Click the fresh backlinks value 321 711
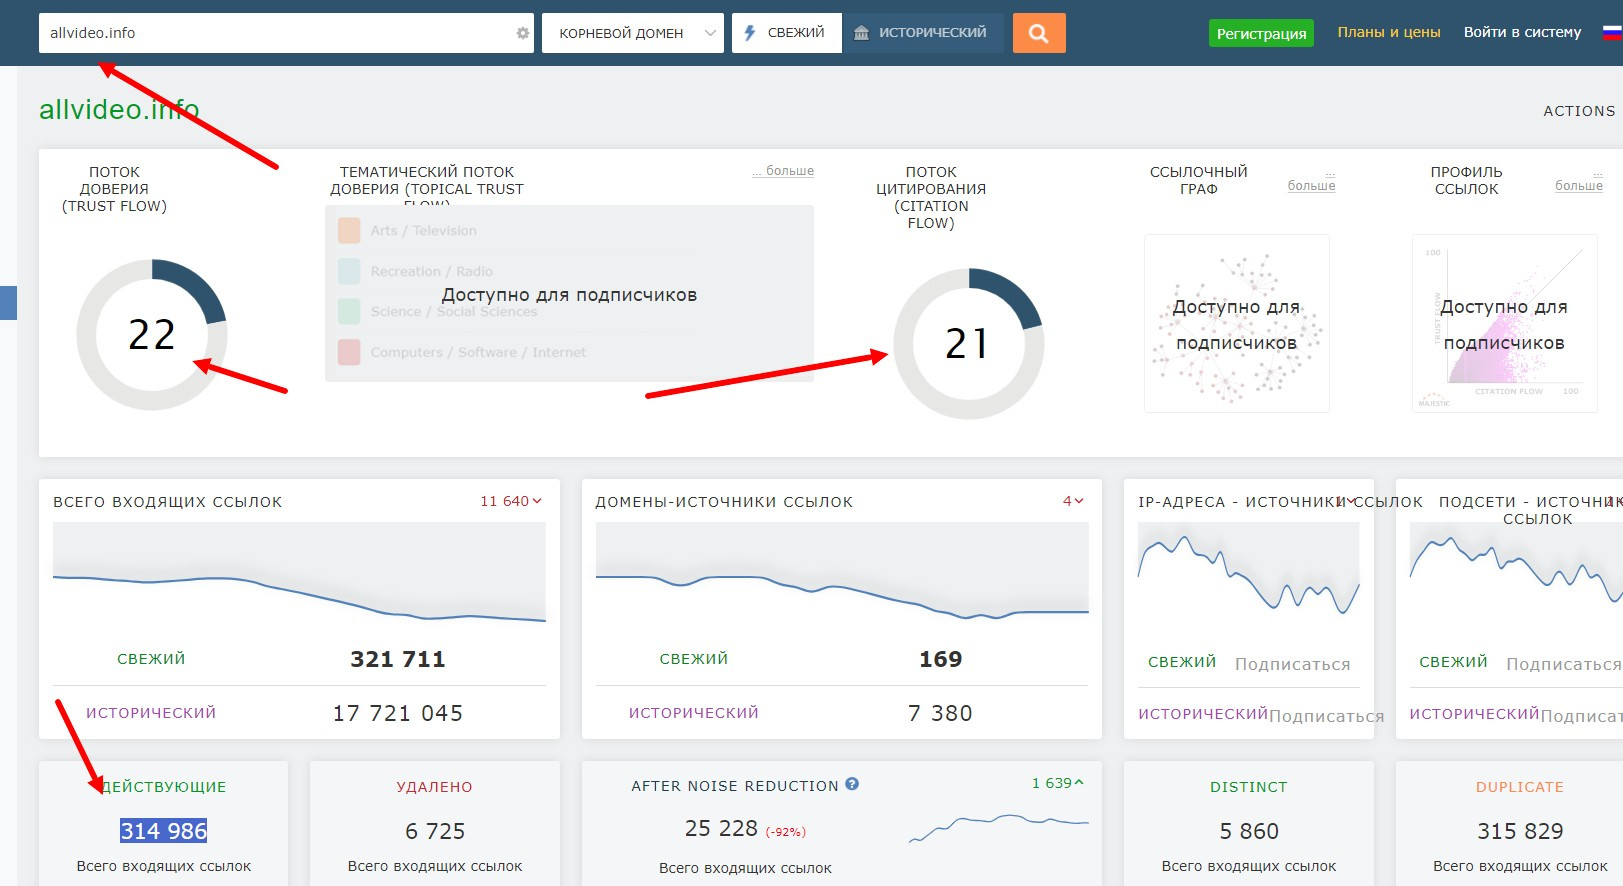Image resolution: width=1623 pixels, height=886 pixels. click(x=398, y=659)
